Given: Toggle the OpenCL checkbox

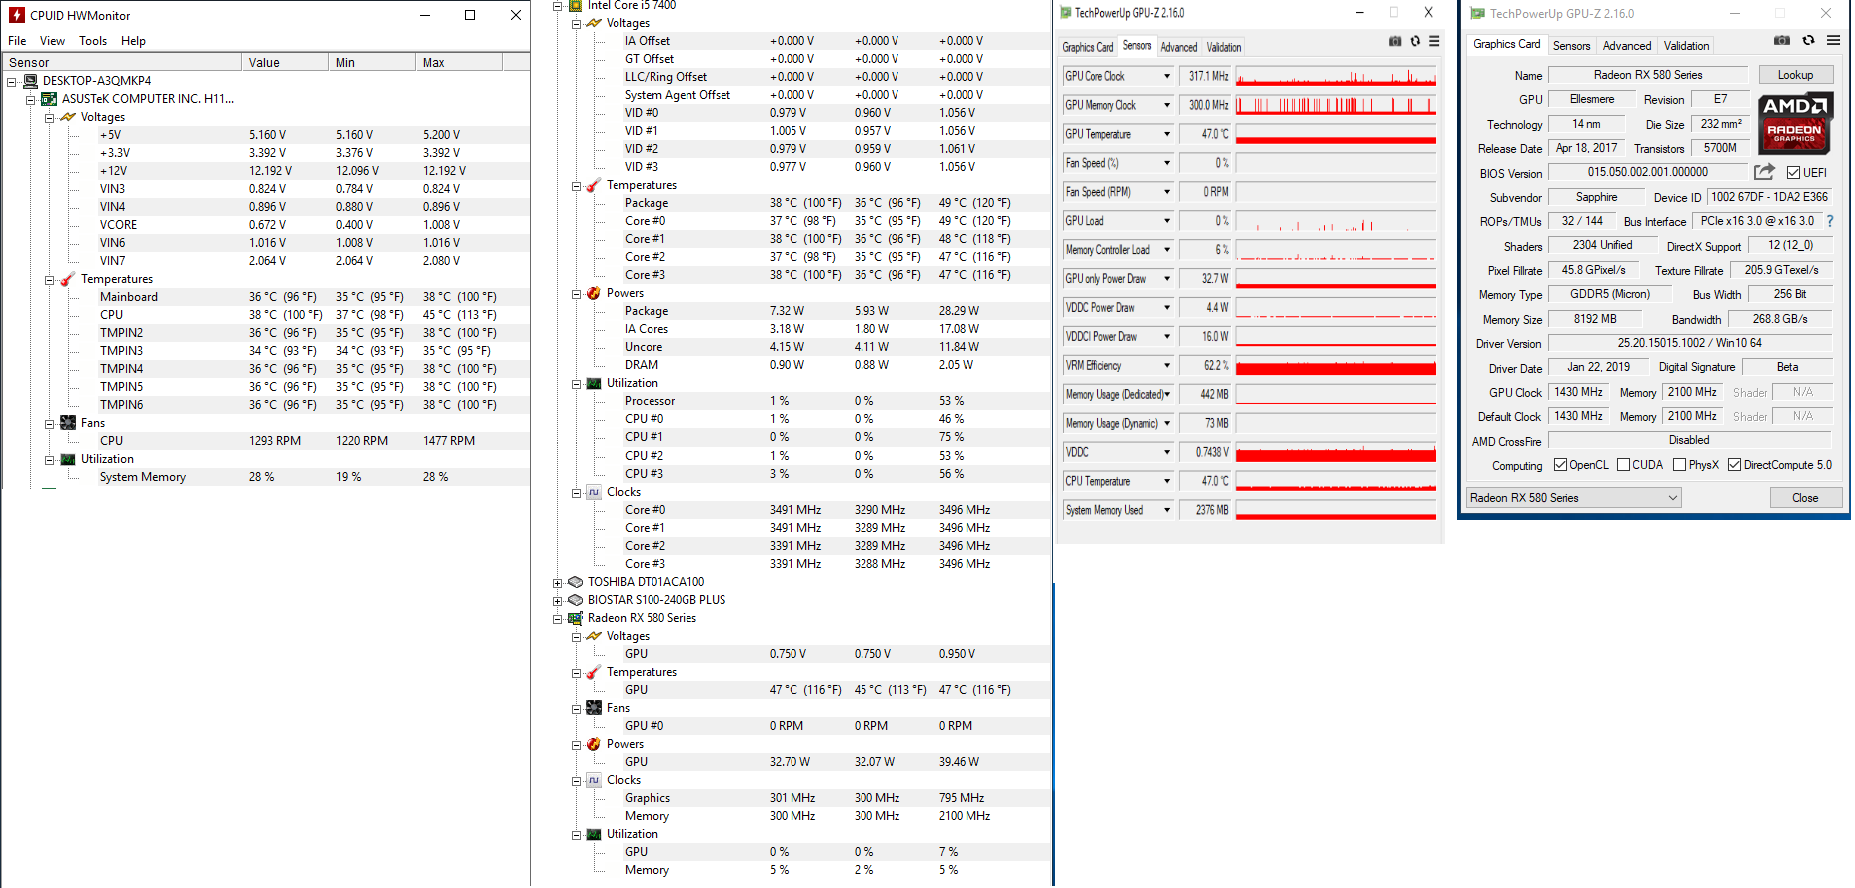Looking at the screenshot, I should [x=1560, y=465].
